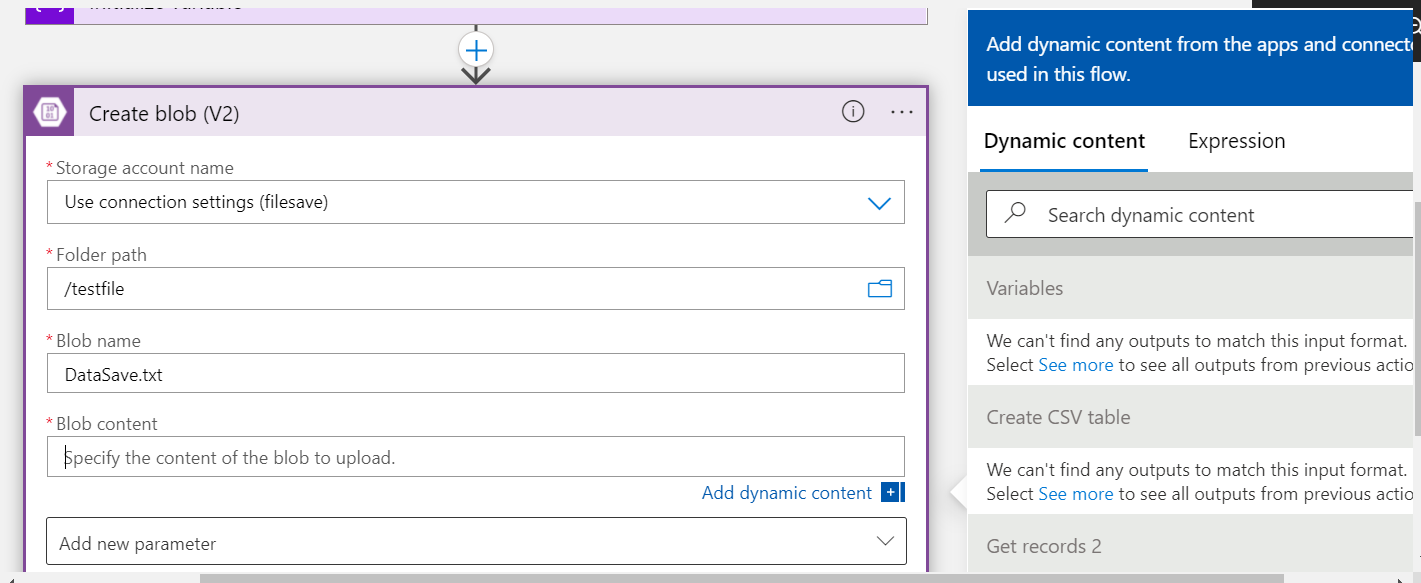Image resolution: width=1421 pixels, height=583 pixels.
Task: Click See more under Variables
Action: coord(1075,364)
